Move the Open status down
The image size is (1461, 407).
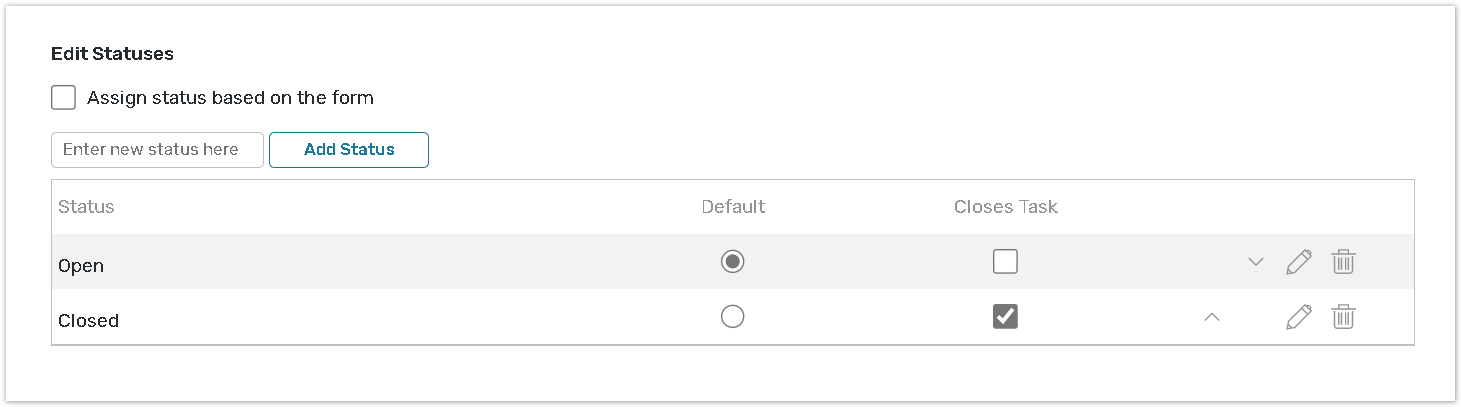(x=1256, y=263)
